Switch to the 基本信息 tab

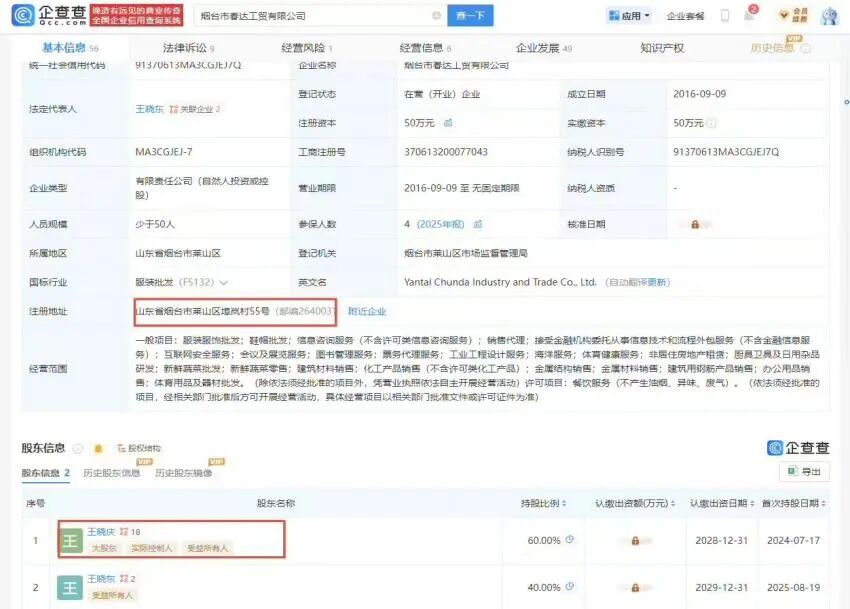tap(70, 48)
